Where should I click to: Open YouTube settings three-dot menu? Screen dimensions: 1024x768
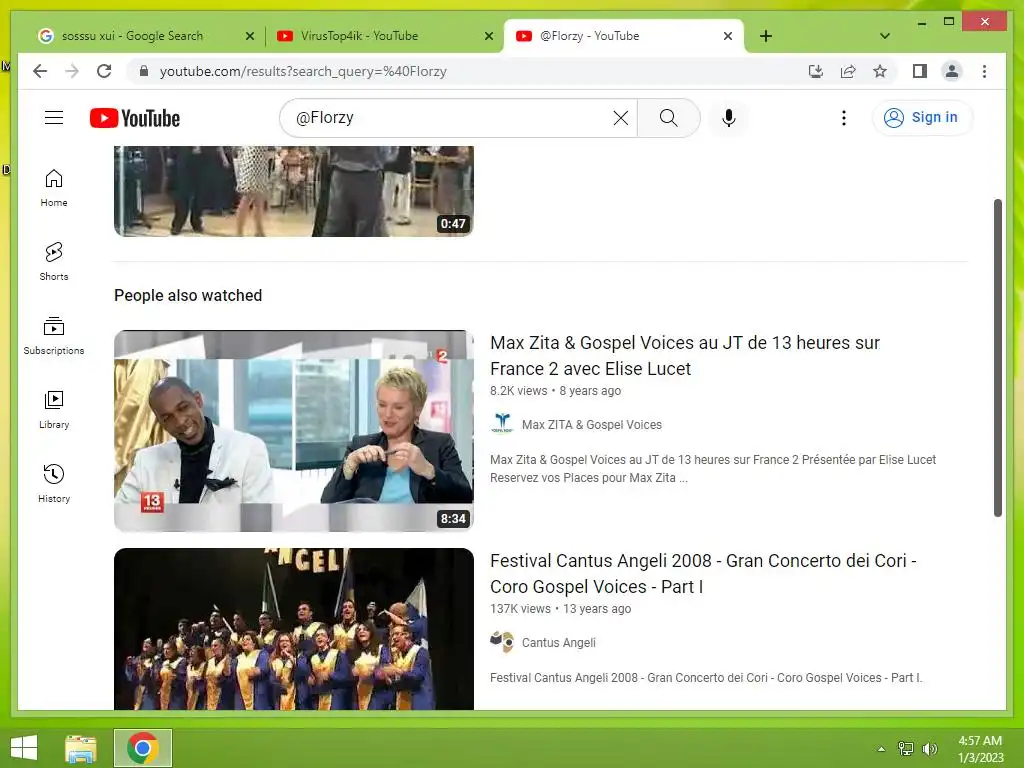pos(844,118)
